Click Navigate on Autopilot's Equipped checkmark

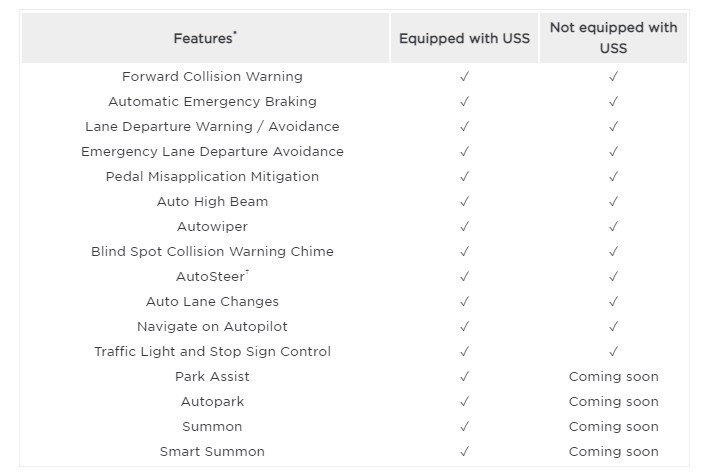[x=464, y=326]
